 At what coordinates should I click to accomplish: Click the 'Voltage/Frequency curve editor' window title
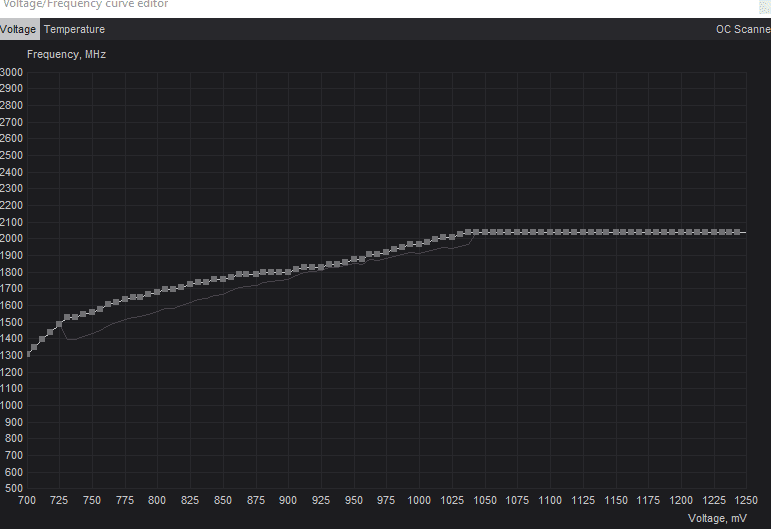(x=86, y=4)
